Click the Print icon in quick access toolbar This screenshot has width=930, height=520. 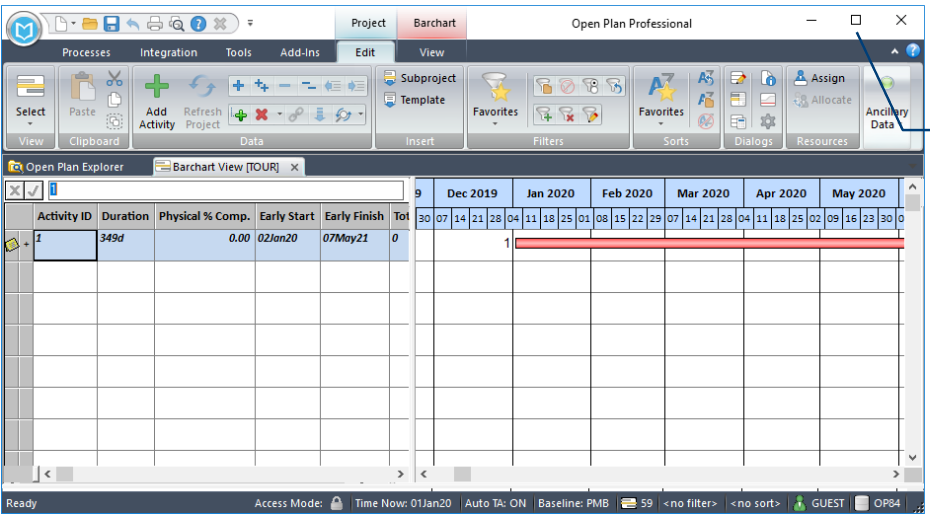[x=155, y=24]
